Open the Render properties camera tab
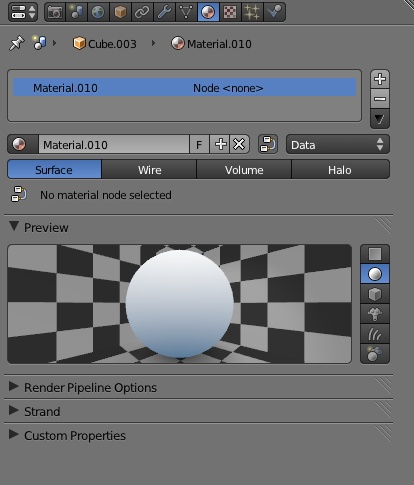This screenshot has width=414, height=485. coord(55,12)
